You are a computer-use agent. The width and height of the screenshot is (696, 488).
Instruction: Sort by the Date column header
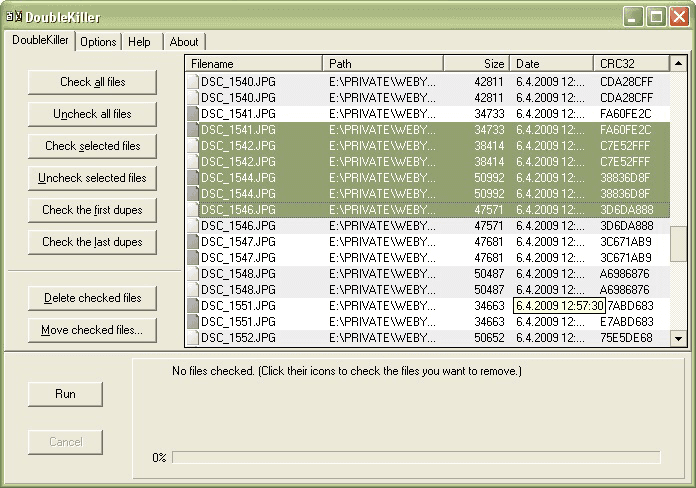[x=552, y=64]
